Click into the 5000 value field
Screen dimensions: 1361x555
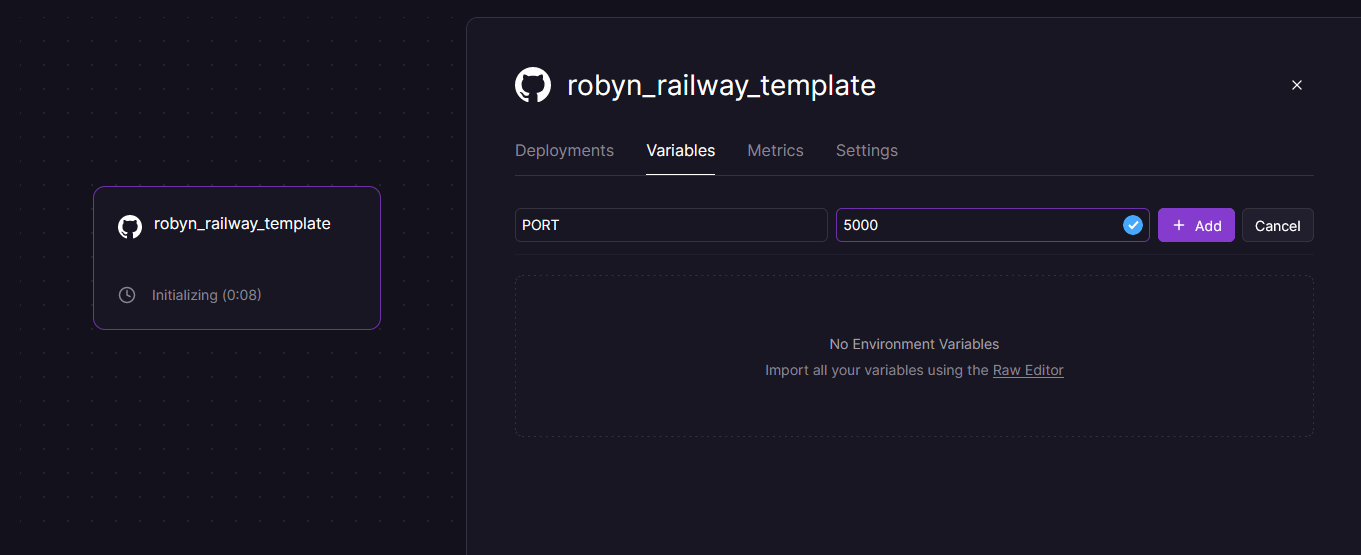975,225
